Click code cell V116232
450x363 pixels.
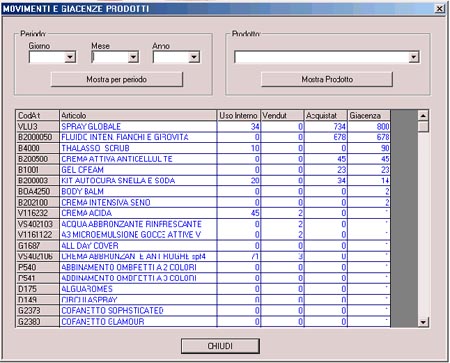[38, 213]
